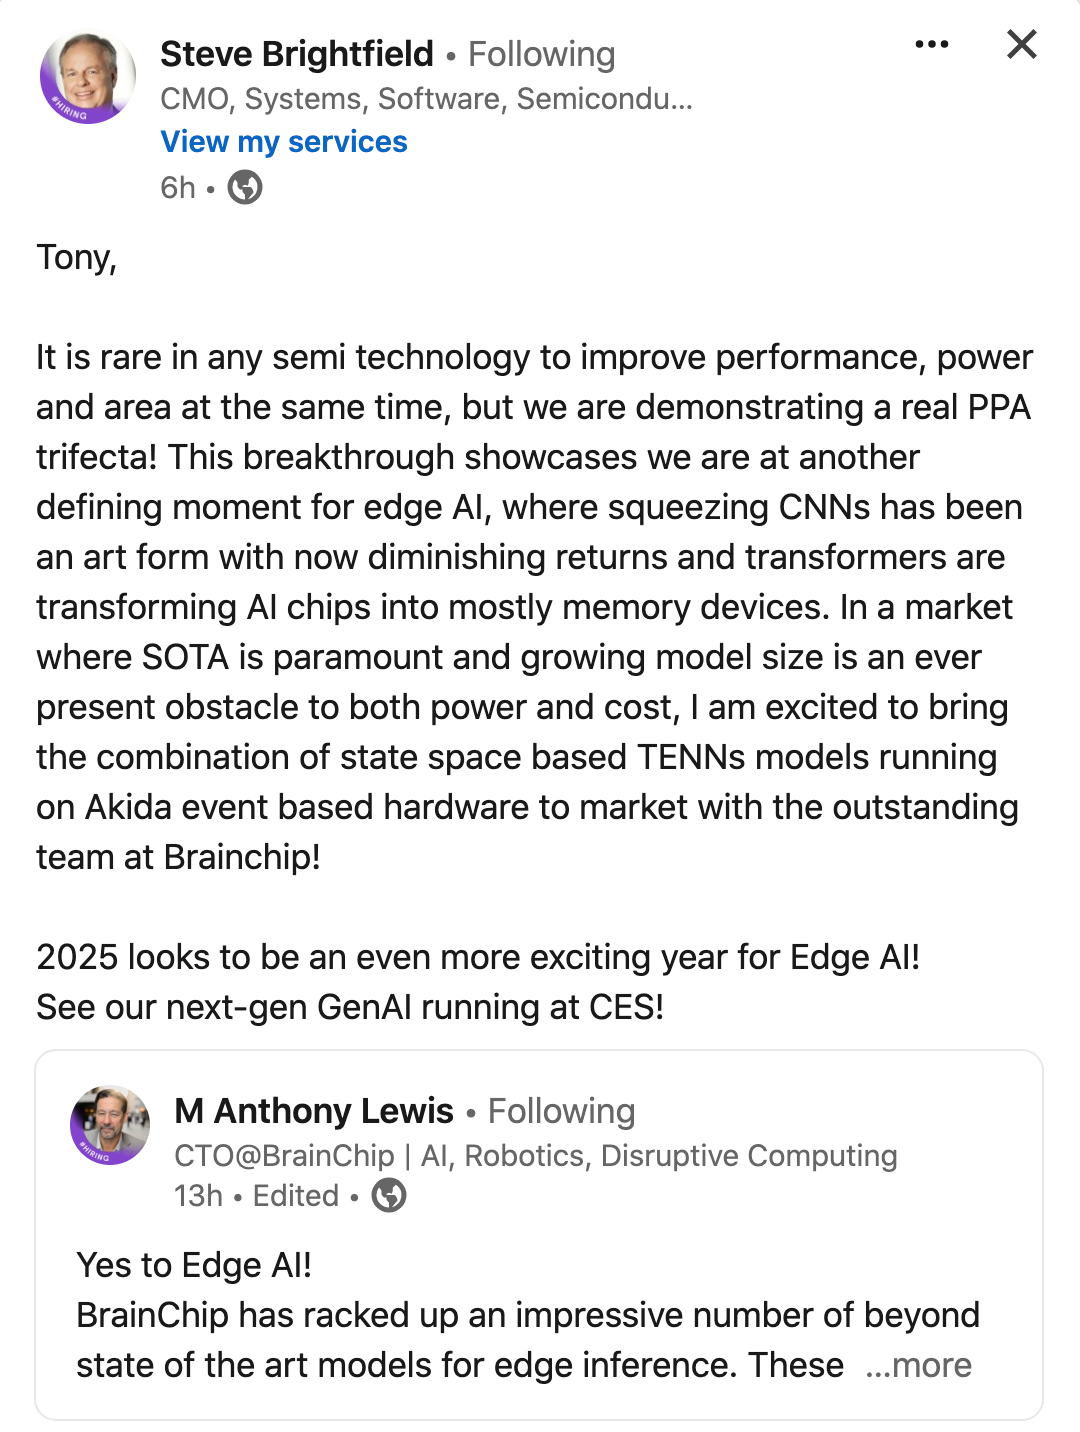Click the Edited label on reshared post

[x=296, y=1196]
